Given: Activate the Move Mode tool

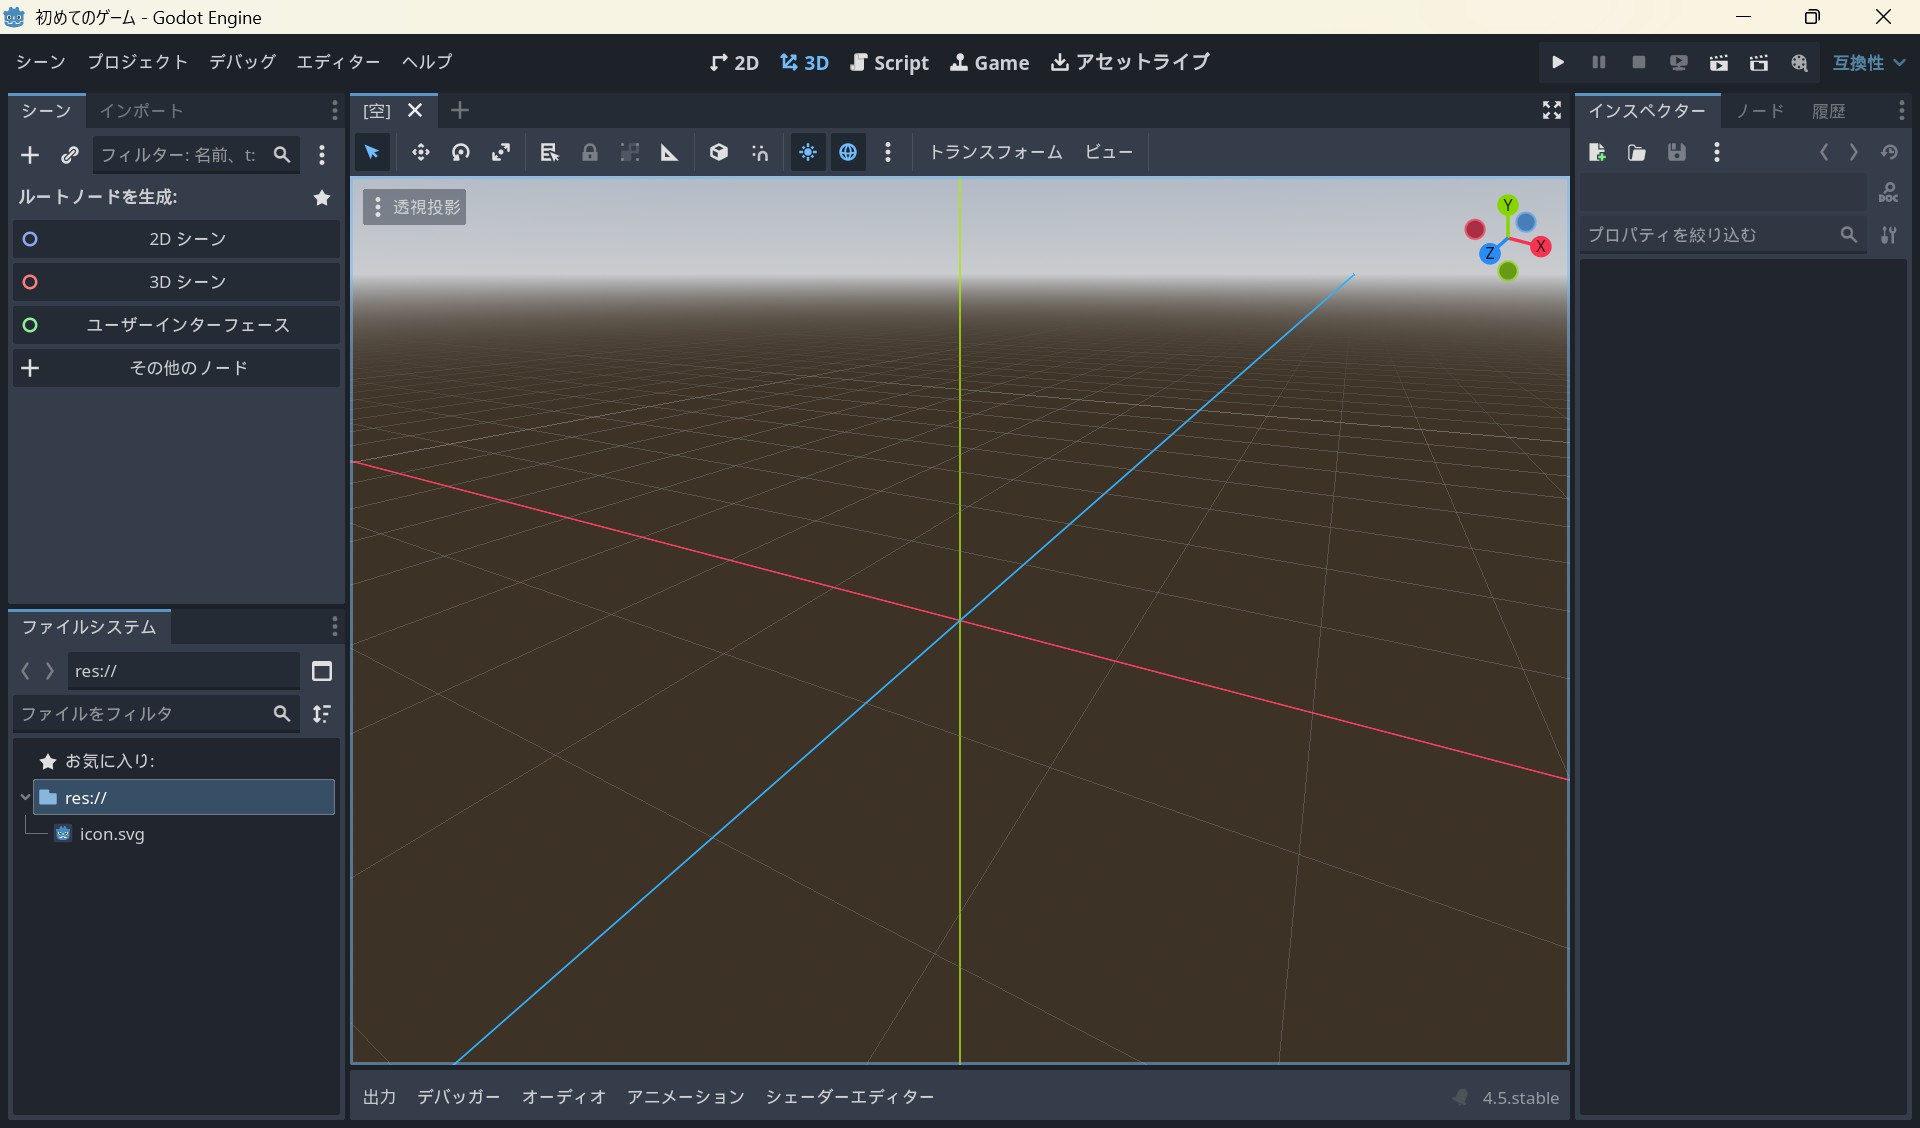Looking at the screenshot, I should [420, 152].
